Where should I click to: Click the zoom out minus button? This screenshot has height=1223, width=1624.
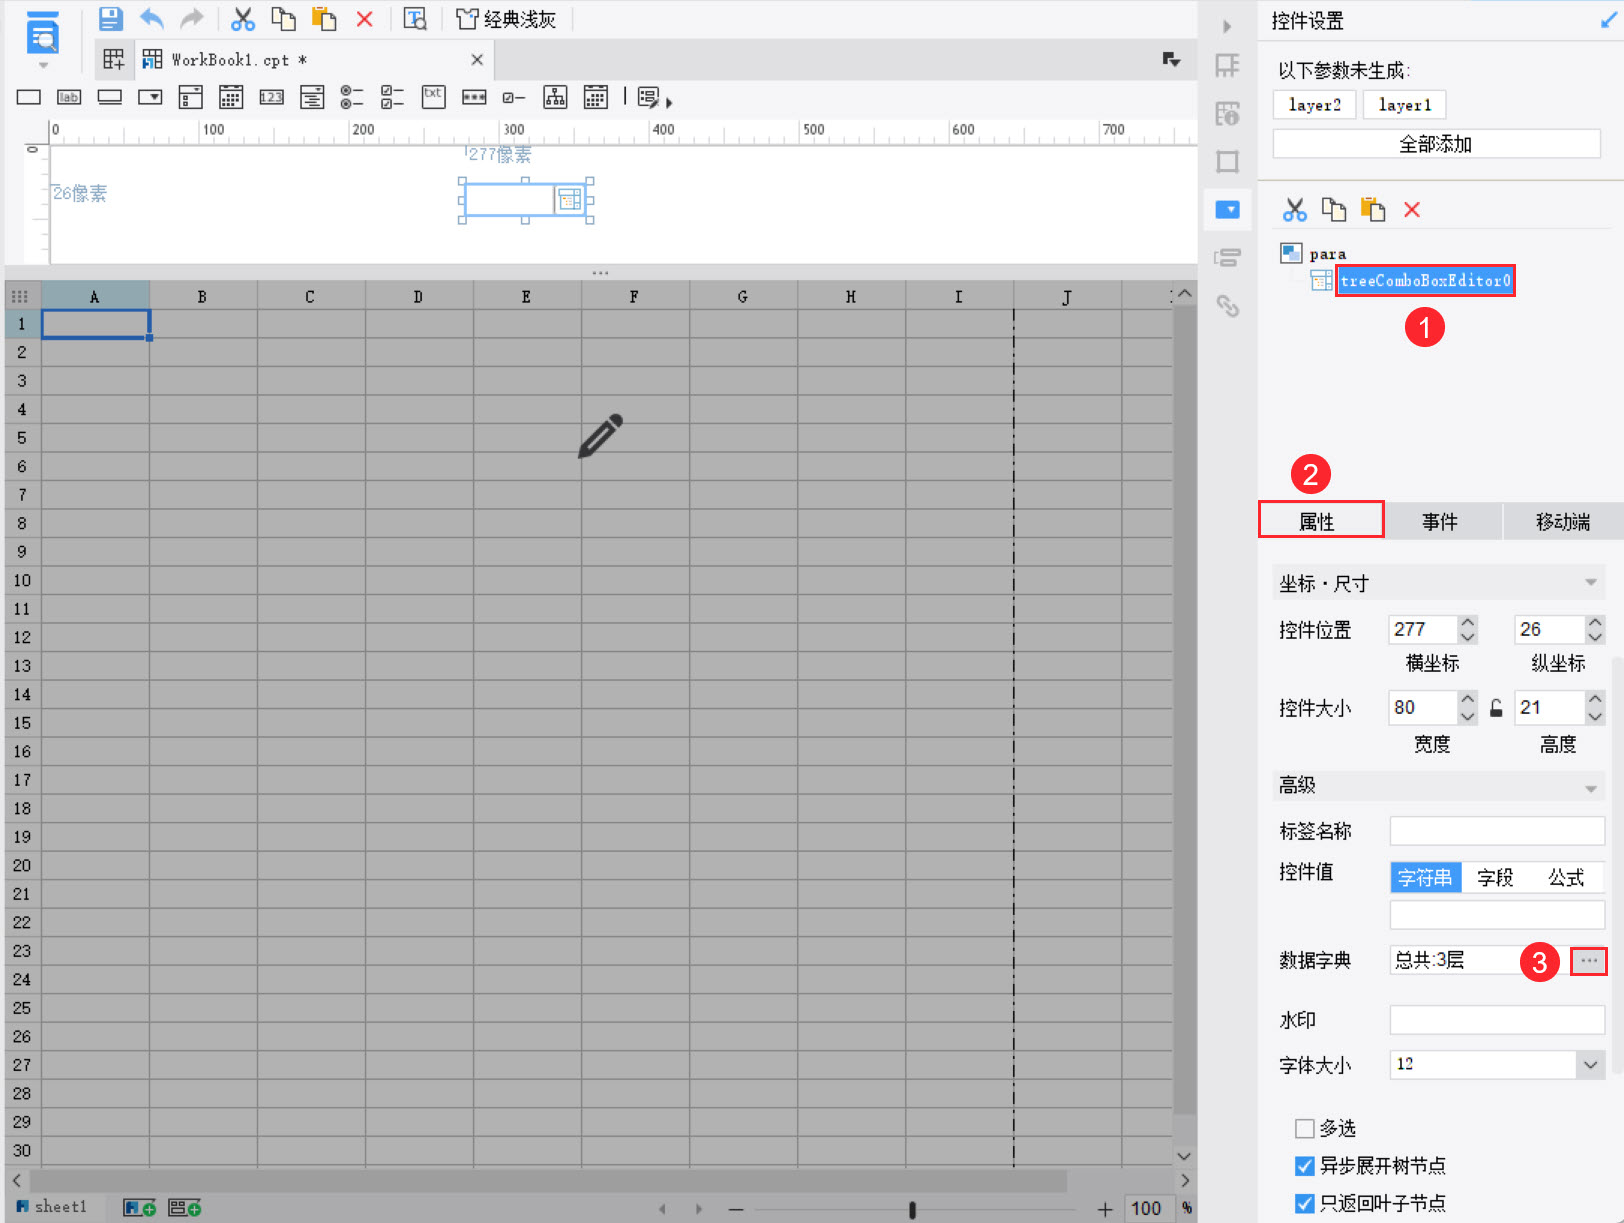pyautogui.click(x=736, y=1209)
